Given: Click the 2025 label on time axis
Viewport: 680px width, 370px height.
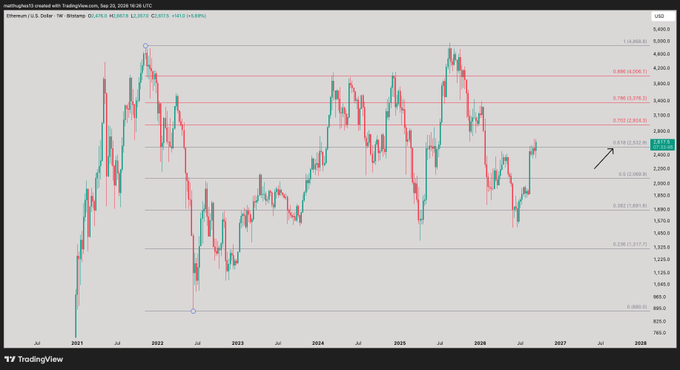Looking at the screenshot, I should coord(399,343).
